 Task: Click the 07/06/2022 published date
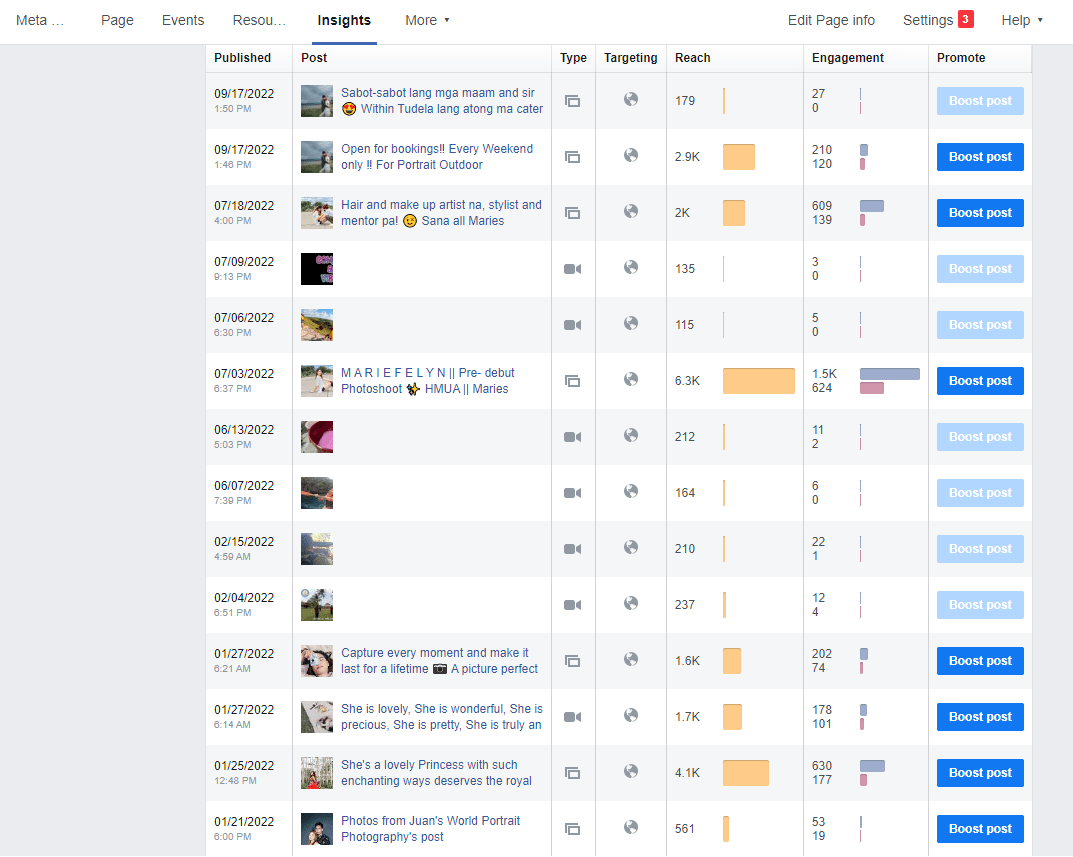[244, 318]
